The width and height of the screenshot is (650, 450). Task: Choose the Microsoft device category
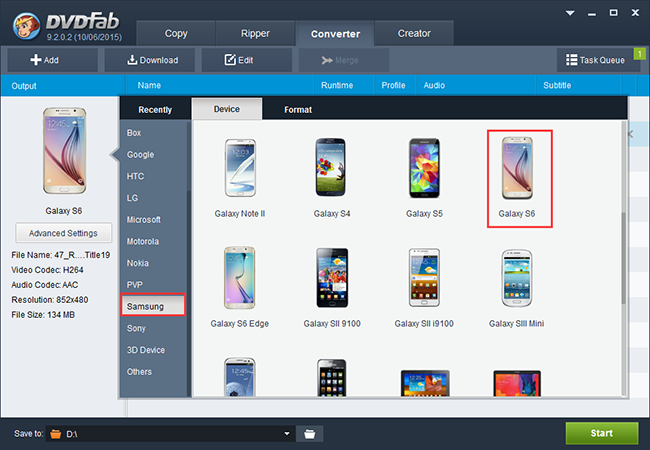[x=153, y=220]
